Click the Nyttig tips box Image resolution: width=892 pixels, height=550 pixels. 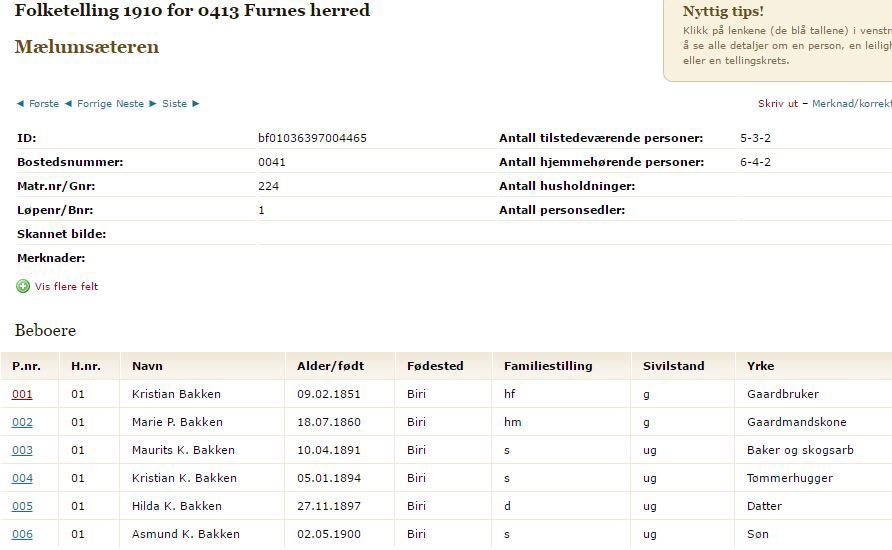pyautogui.click(x=780, y=40)
